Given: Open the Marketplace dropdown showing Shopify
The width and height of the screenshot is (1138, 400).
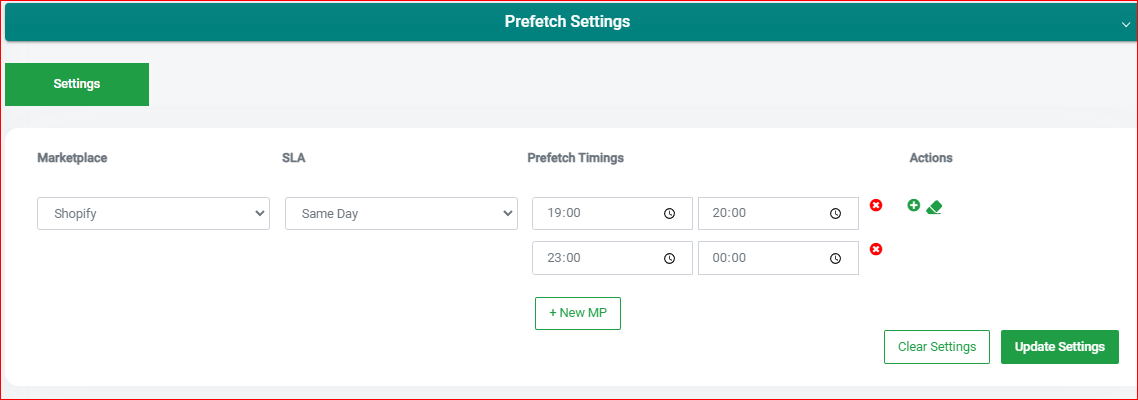Looking at the screenshot, I should 153,213.
